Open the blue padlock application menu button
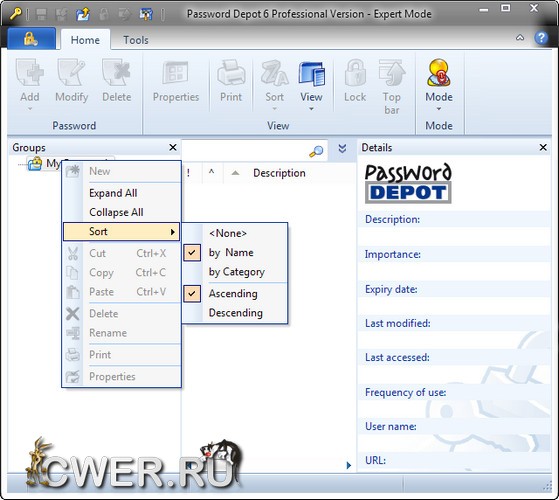This screenshot has width=559, height=500. (31, 38)
